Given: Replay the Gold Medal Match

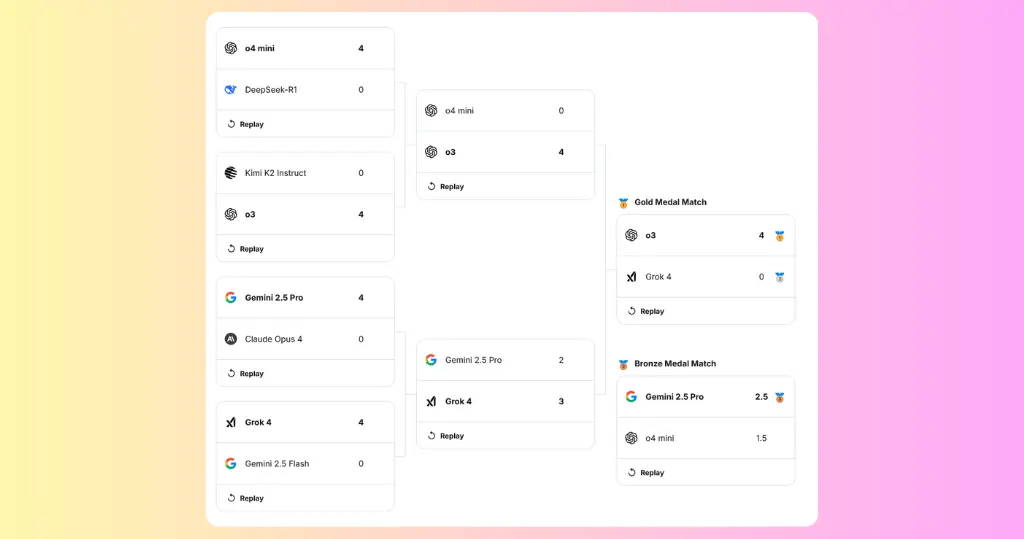Looking at the screenshot, I should [646, 311].
